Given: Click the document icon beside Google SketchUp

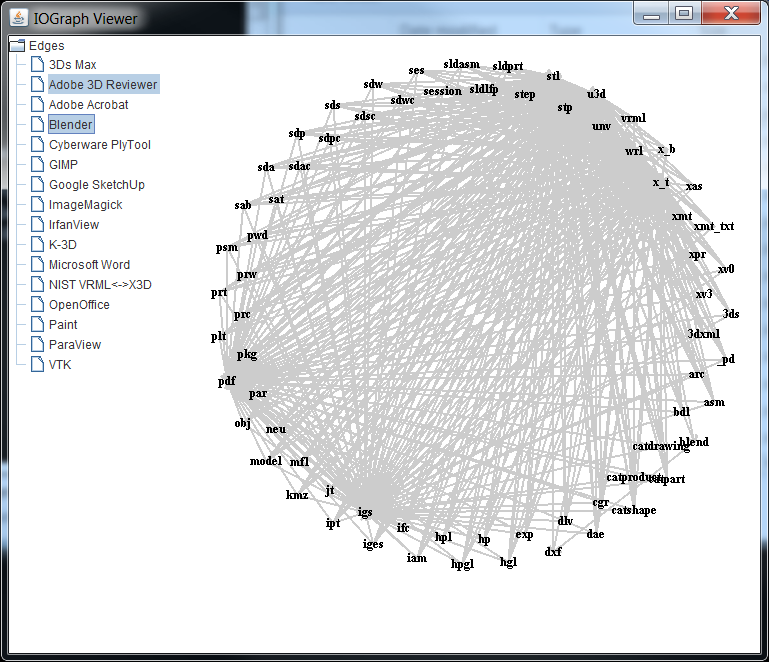Looking at the screenshot, I should click(x=37, y=184).
